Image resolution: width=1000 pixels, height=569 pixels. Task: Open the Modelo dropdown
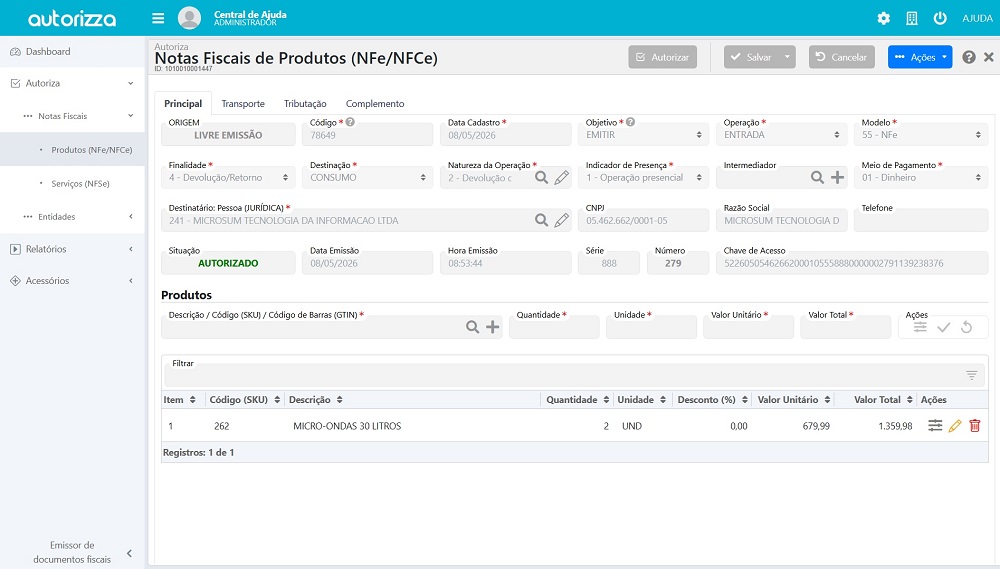coord(921,135)
